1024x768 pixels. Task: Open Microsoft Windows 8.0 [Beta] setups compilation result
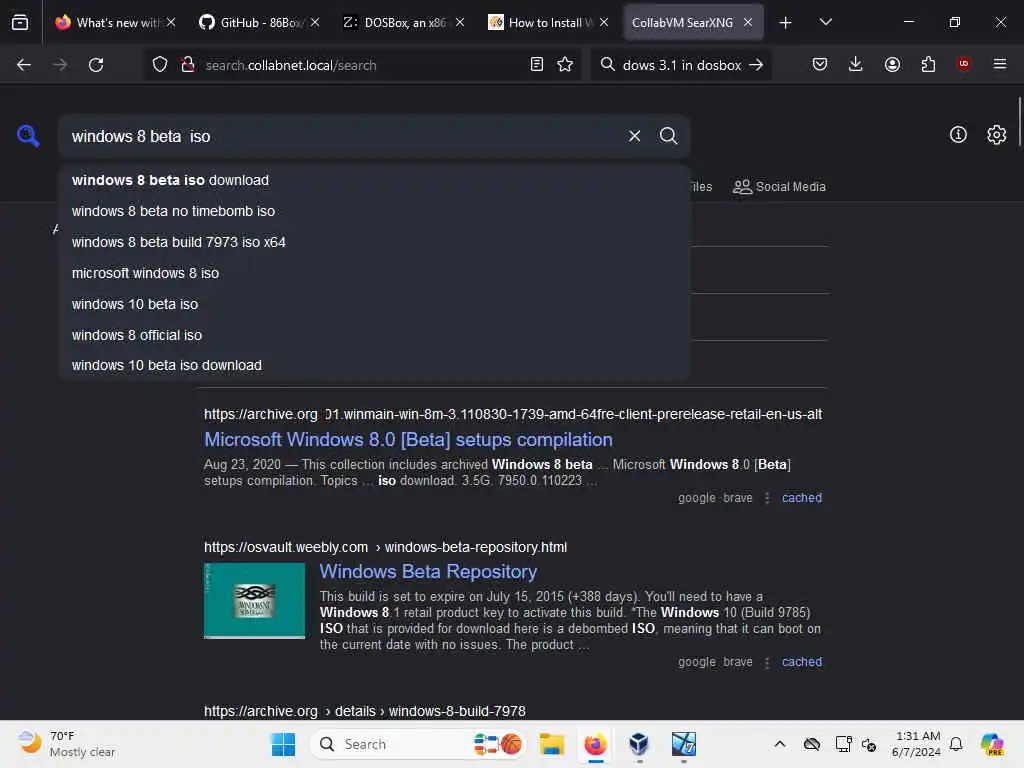click(408, 440)
